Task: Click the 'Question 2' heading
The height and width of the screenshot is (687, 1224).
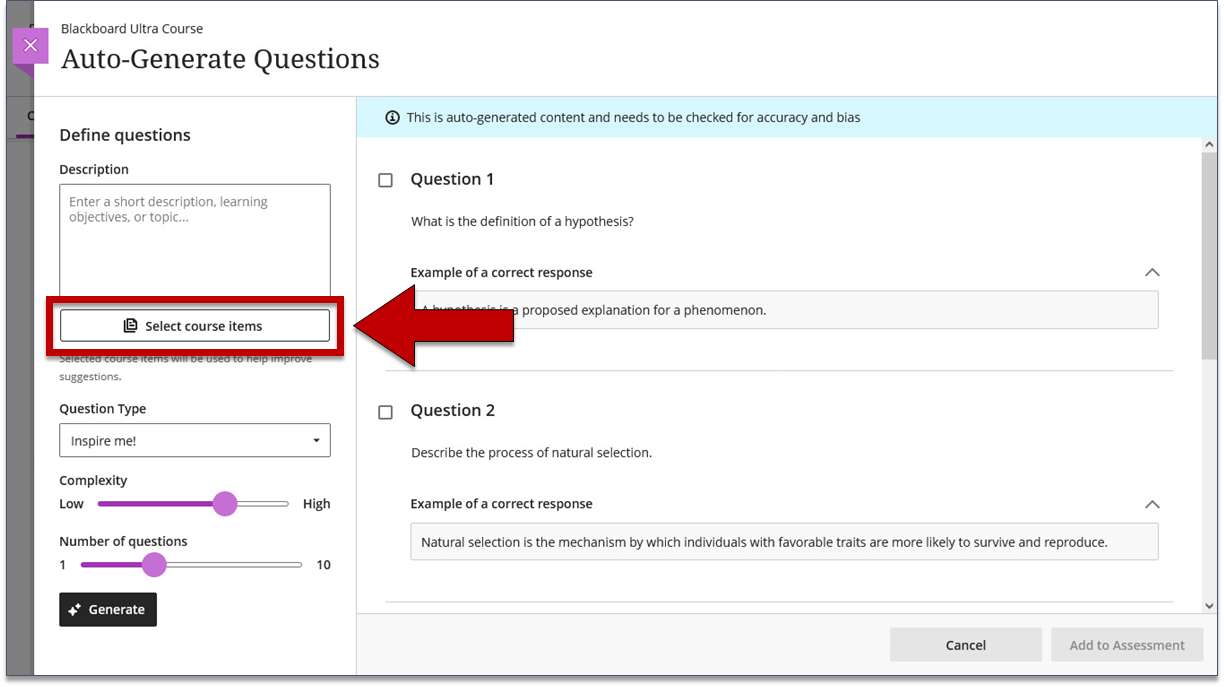Action: pyautogui.click(x=453, y=411)
